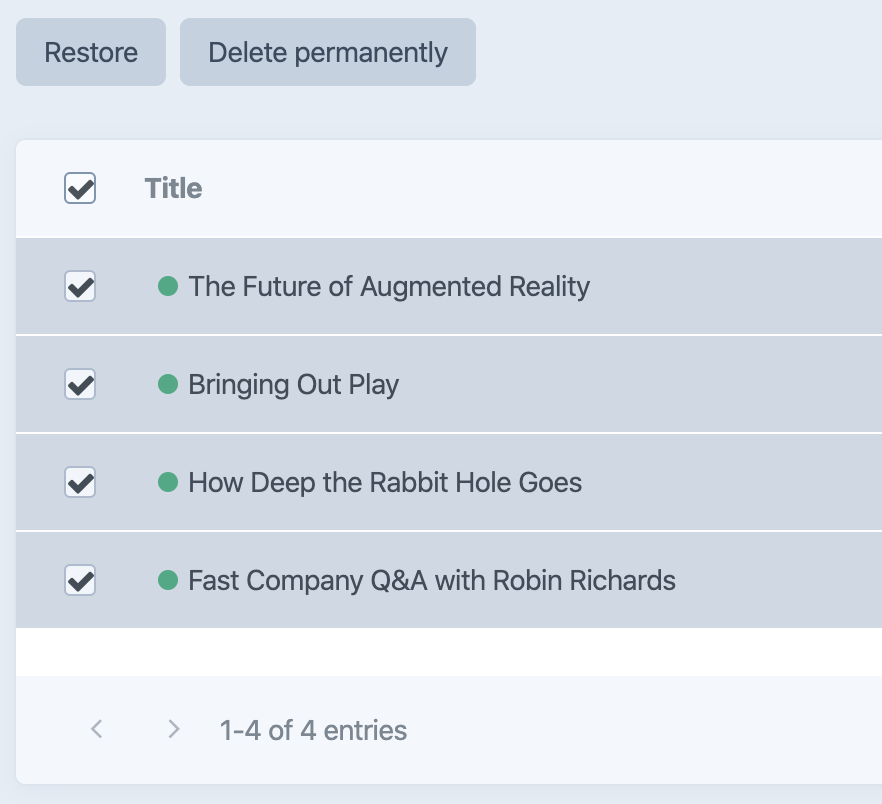Viewport: 882px width, 804px height.
Task: Click the 1-4 of 4 entries text
Action: pyautogui.click(x=313, y=730)
